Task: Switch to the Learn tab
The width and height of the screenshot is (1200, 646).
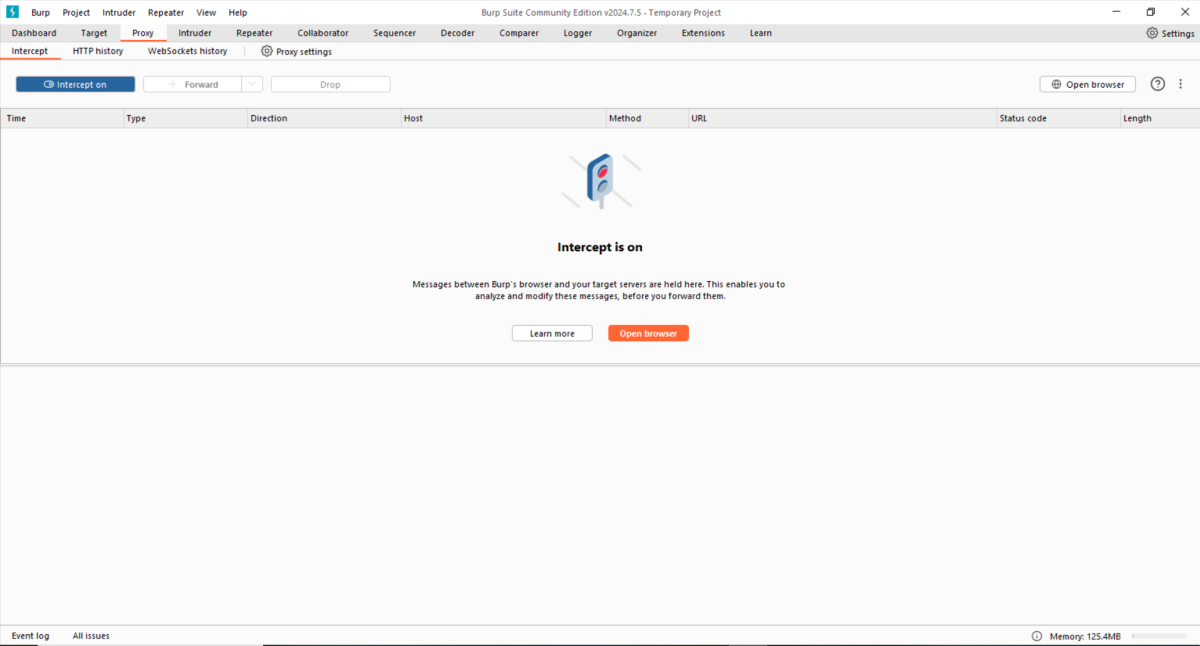Action: pos(761,33)
